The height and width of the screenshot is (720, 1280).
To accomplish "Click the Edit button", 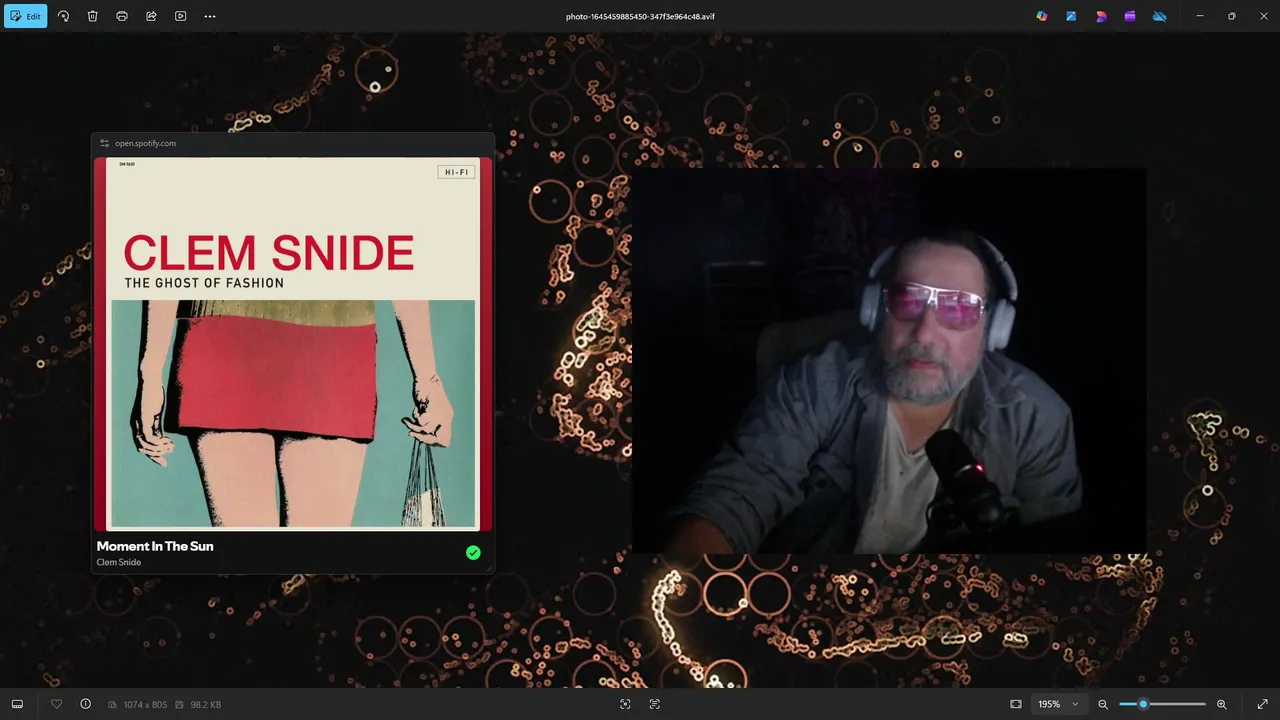I will pos(25,16).
